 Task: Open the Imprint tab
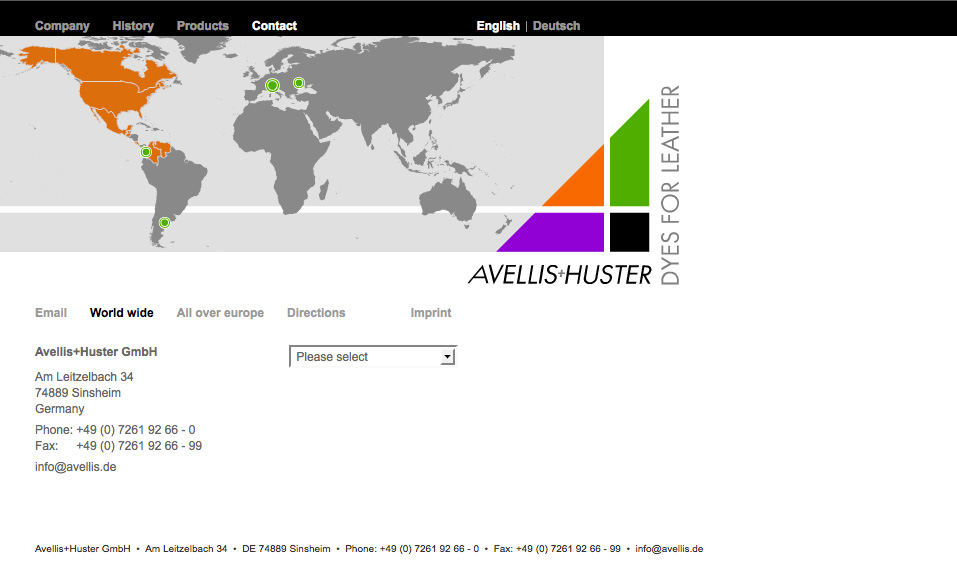[431, 312]
